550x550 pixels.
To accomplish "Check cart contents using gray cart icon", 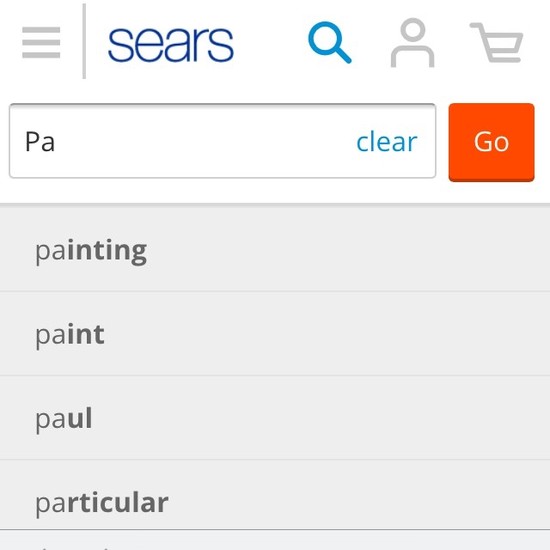I will (x=496, y=42).
